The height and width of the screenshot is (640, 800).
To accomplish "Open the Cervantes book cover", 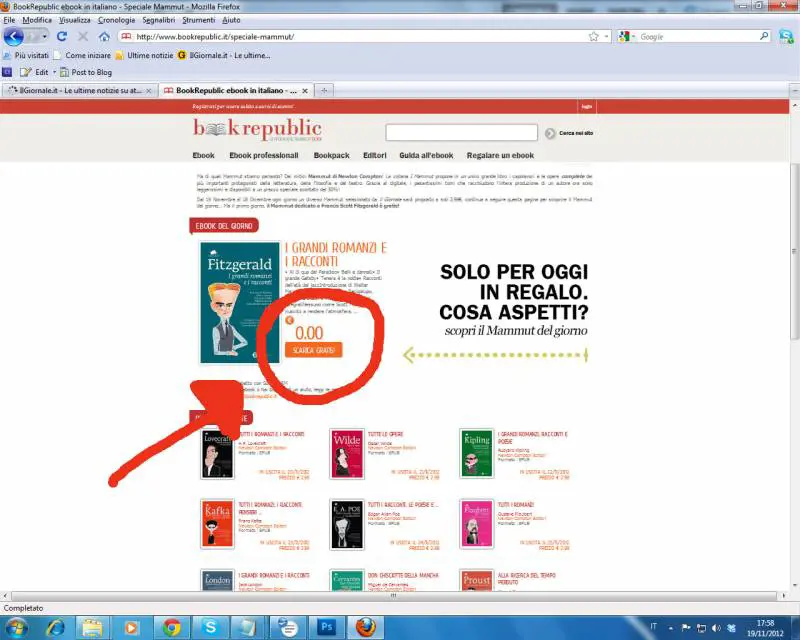I will click(x=347, y=580).
